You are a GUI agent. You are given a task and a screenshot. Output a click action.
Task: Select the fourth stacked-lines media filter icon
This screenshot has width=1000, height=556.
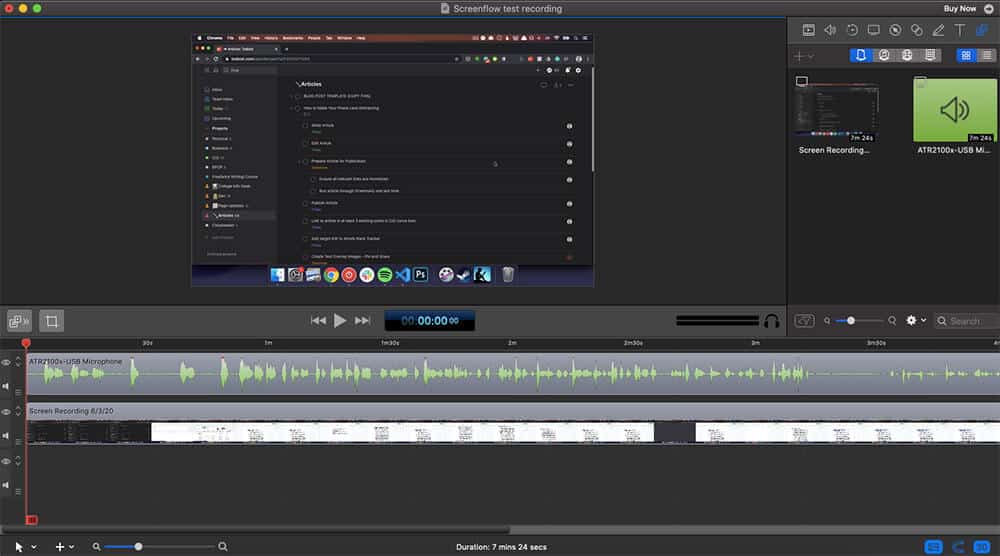coord(930,55)
